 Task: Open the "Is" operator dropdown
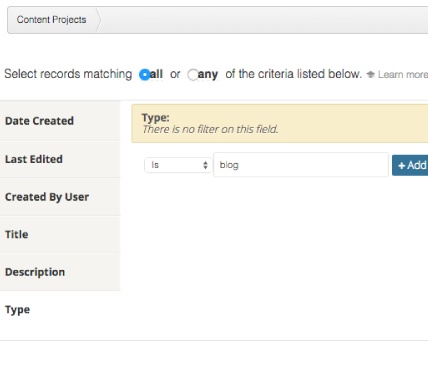coord(178,165)
